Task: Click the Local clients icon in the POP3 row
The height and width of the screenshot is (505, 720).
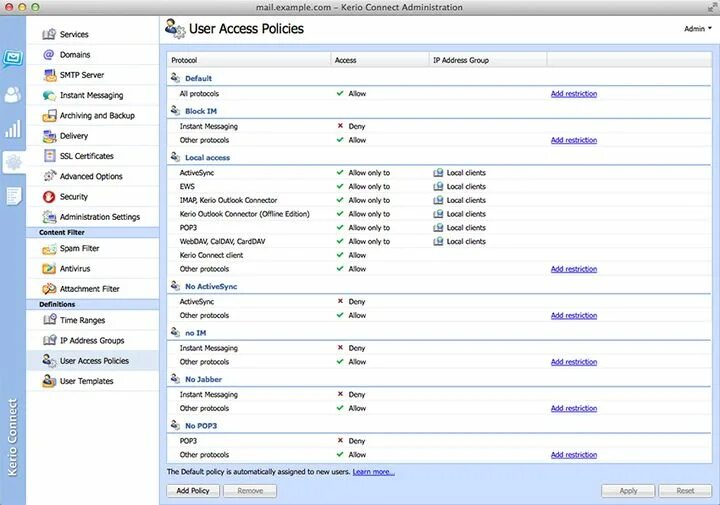Action: click(438, 228)
